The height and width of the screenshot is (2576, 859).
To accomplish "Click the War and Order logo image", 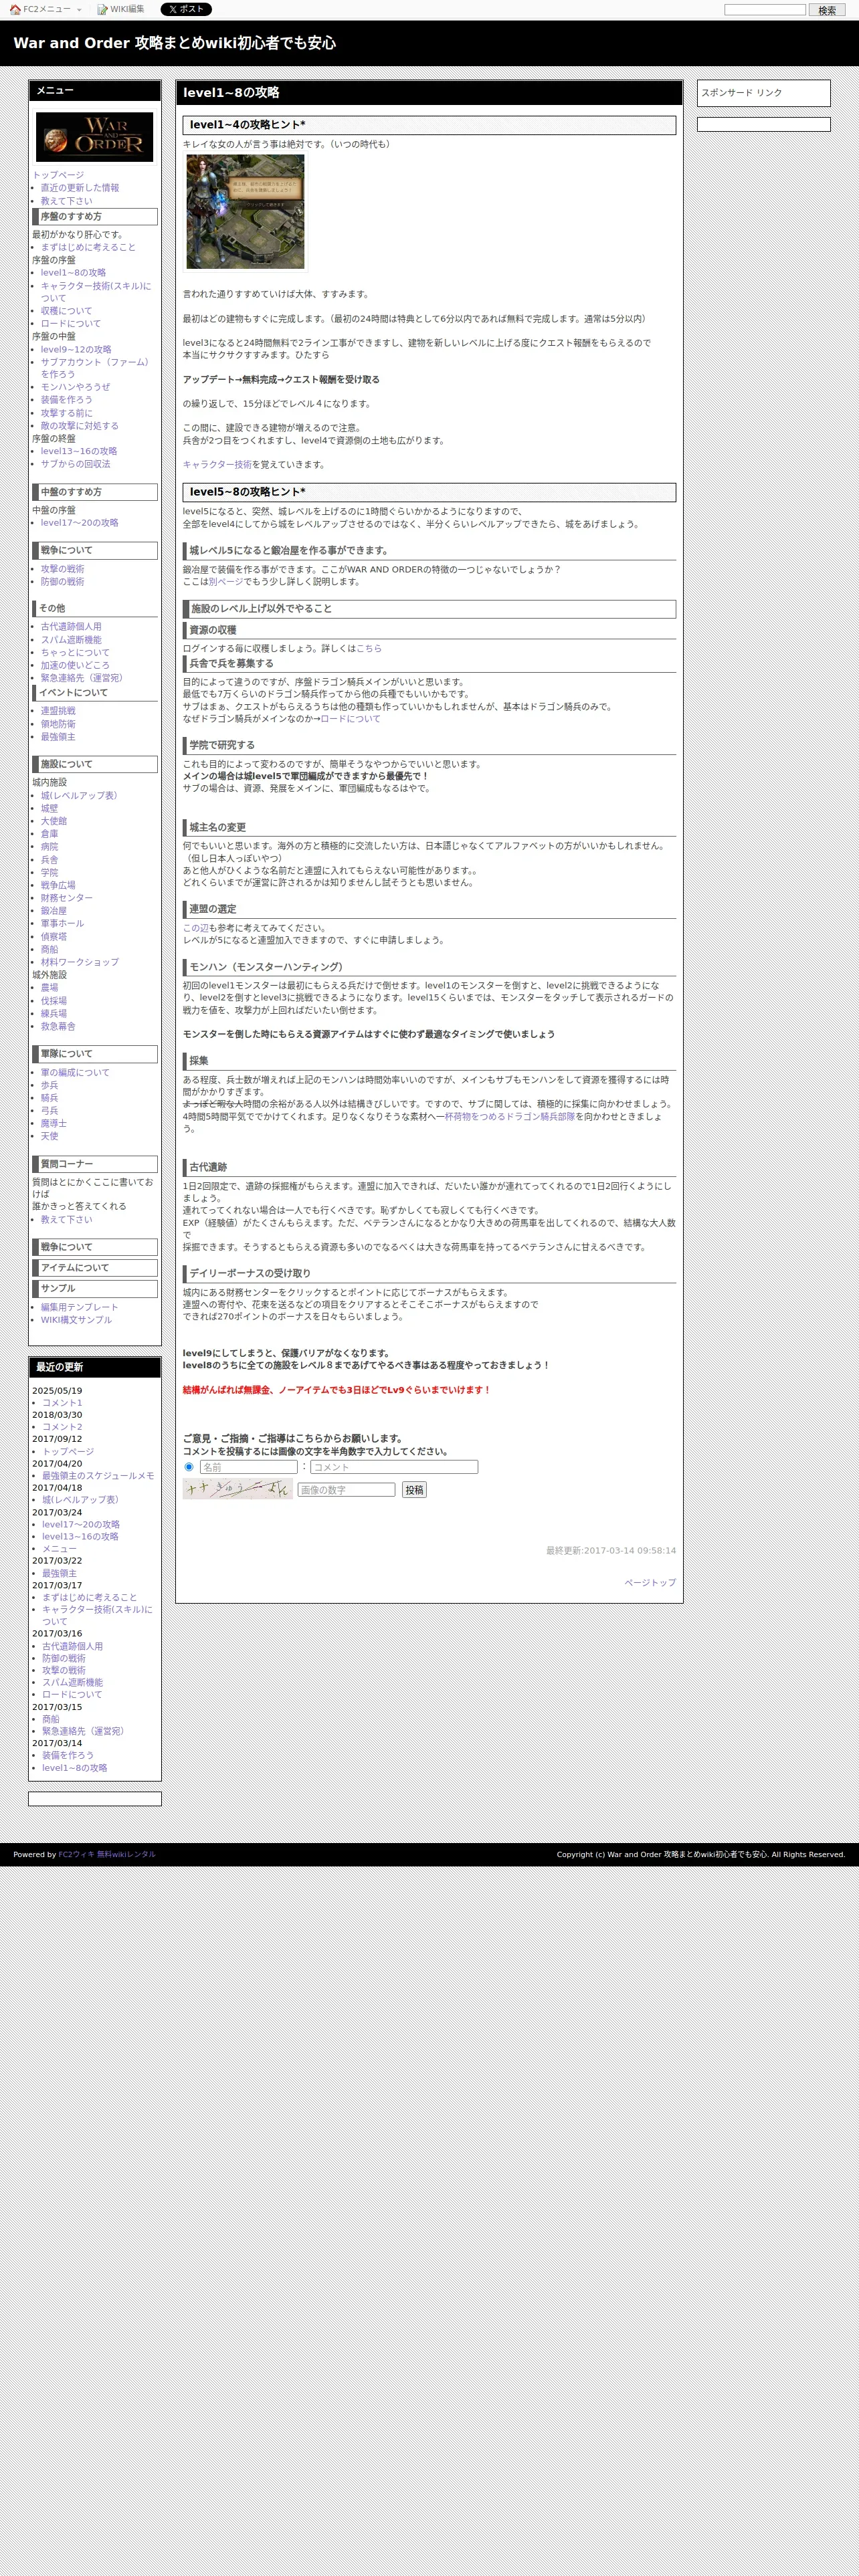I will (x=94, y=136).
